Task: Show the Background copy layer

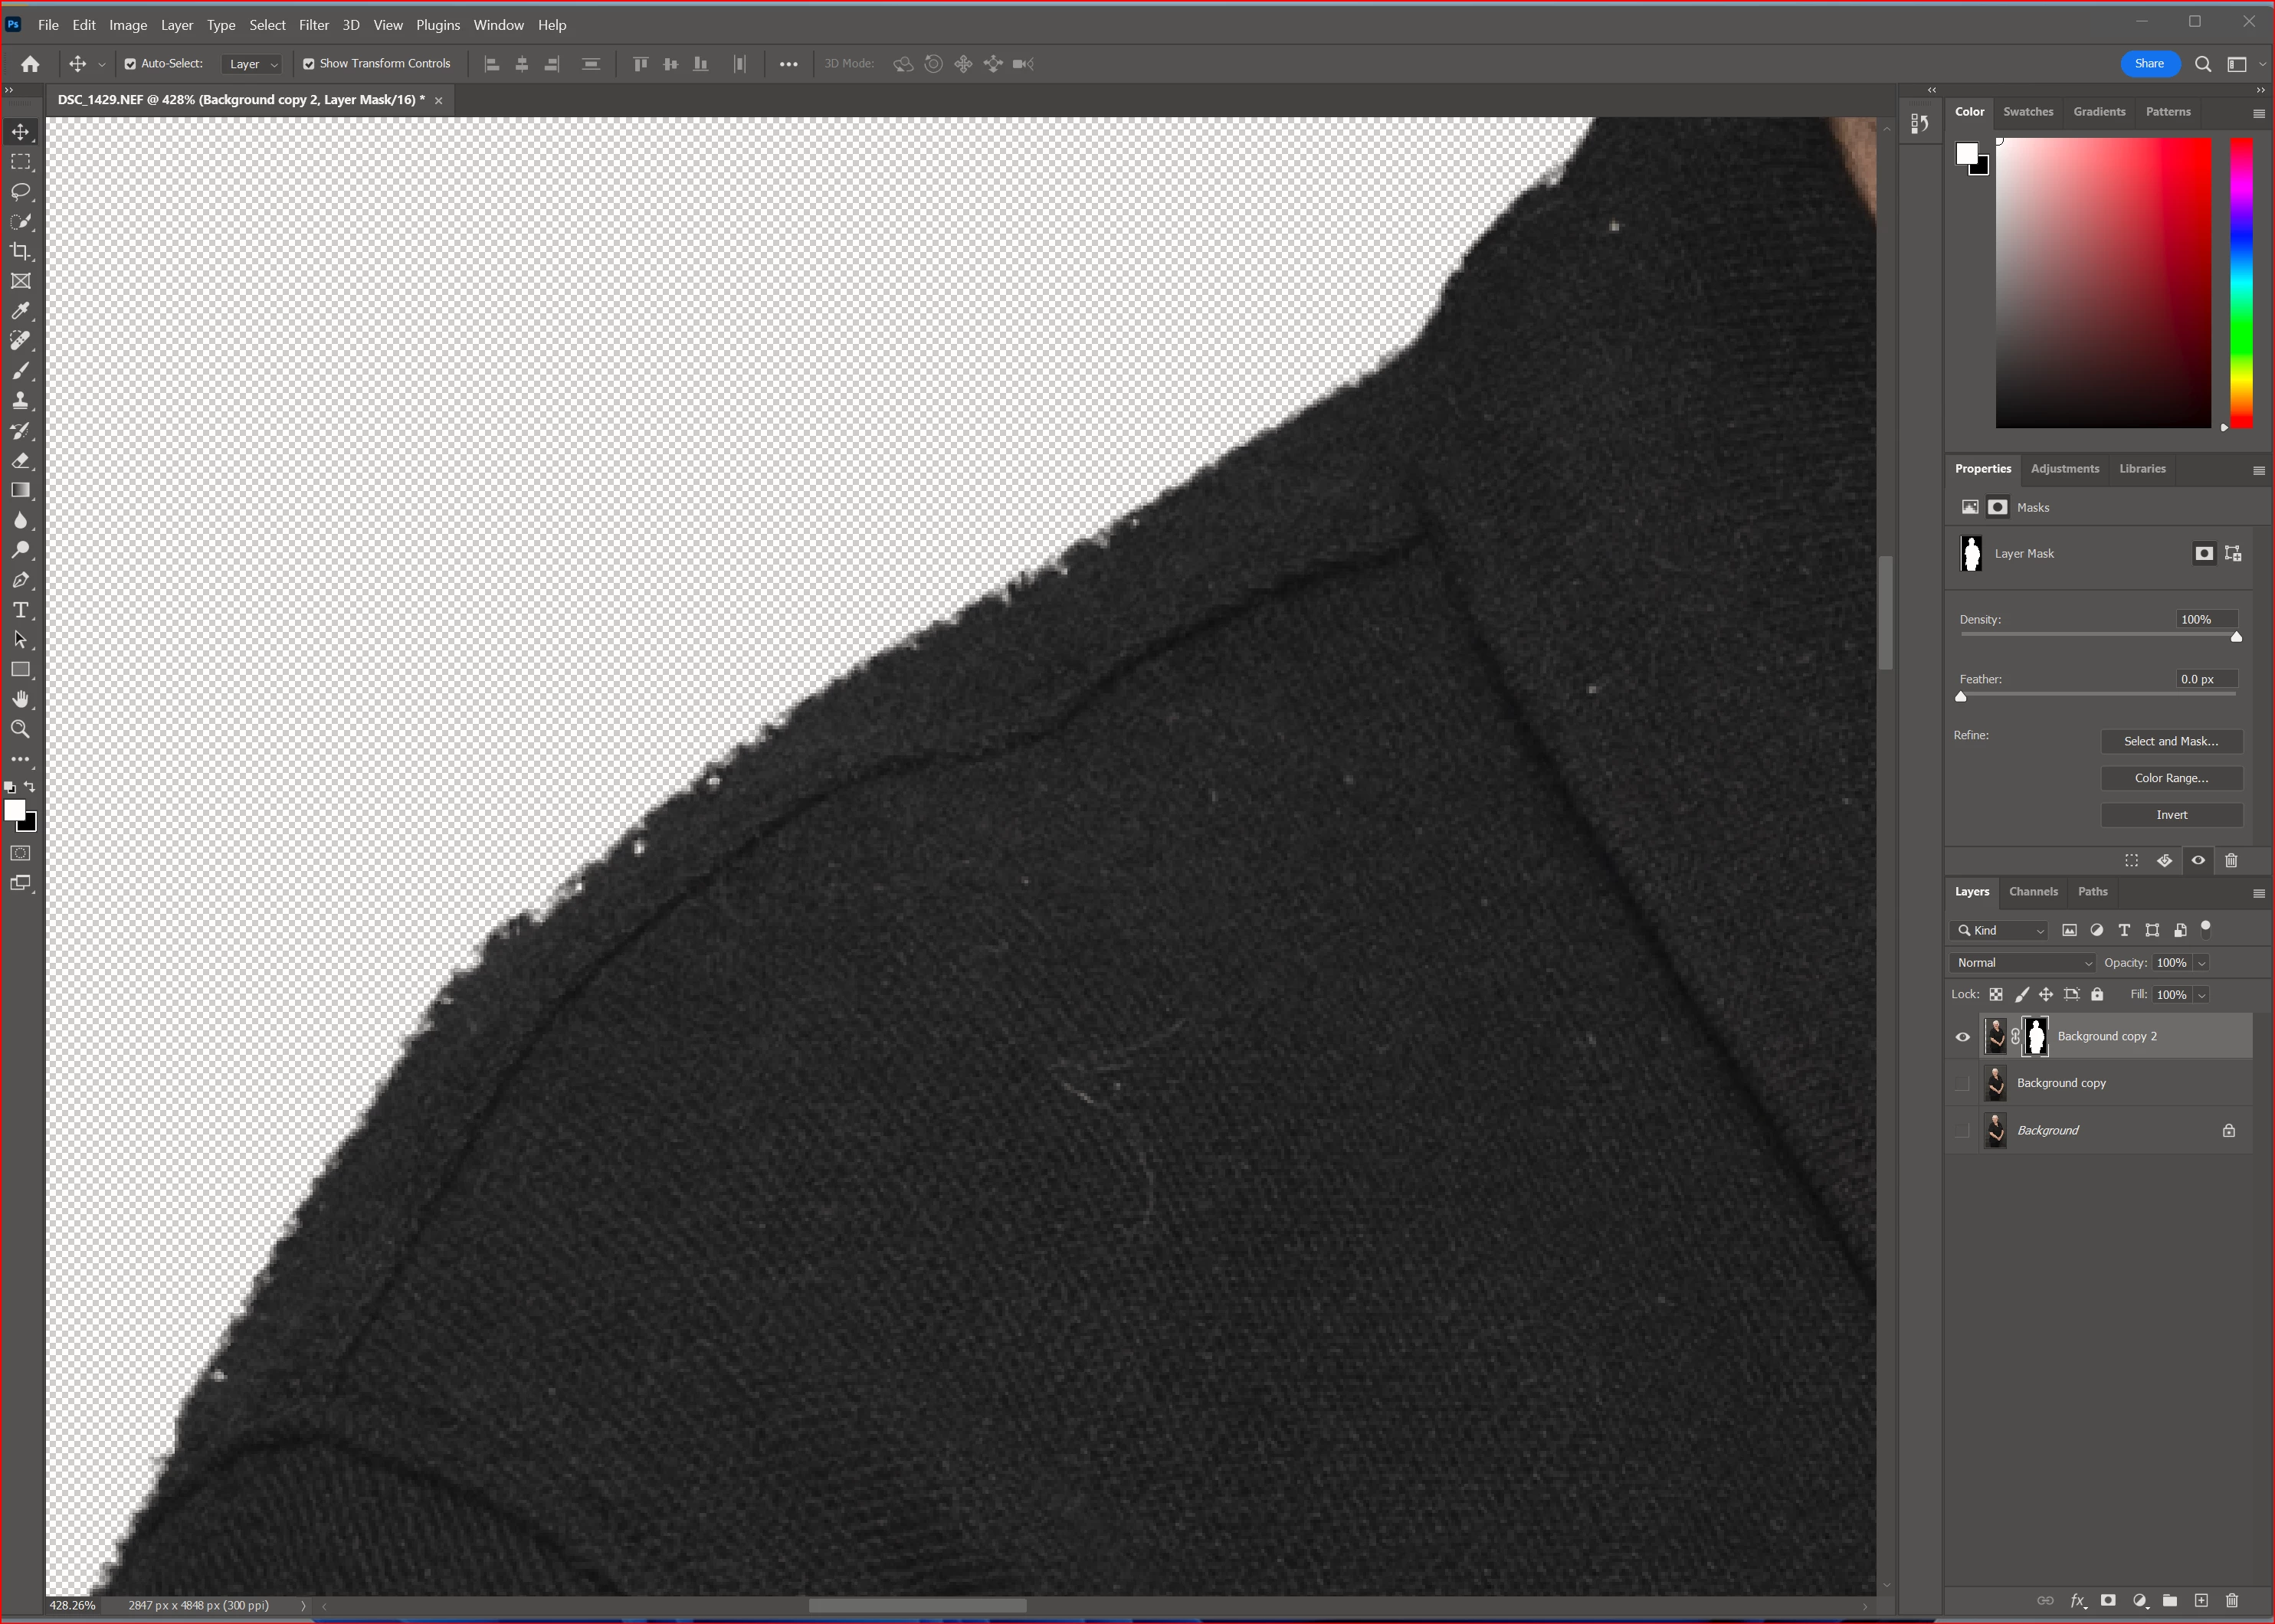Action: (x=1962, y=1083)
